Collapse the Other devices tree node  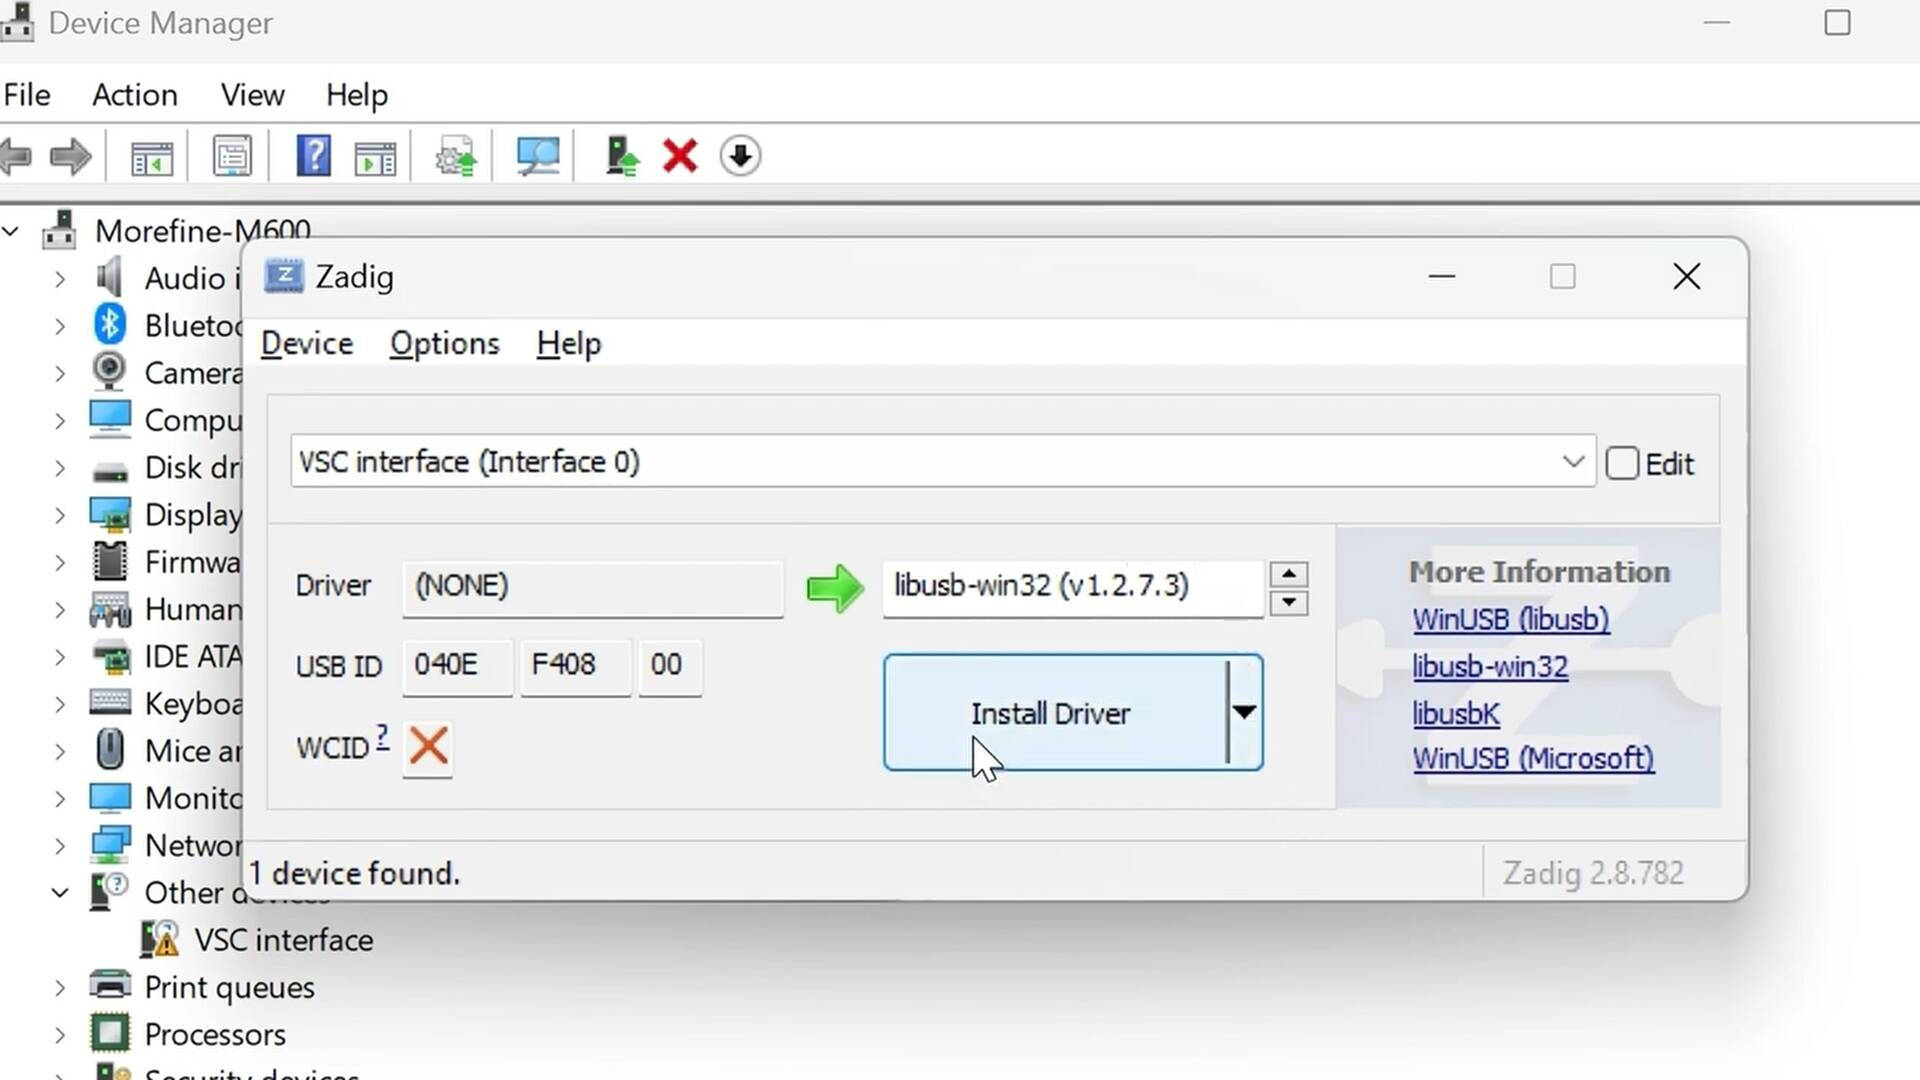tap(60, 892)
